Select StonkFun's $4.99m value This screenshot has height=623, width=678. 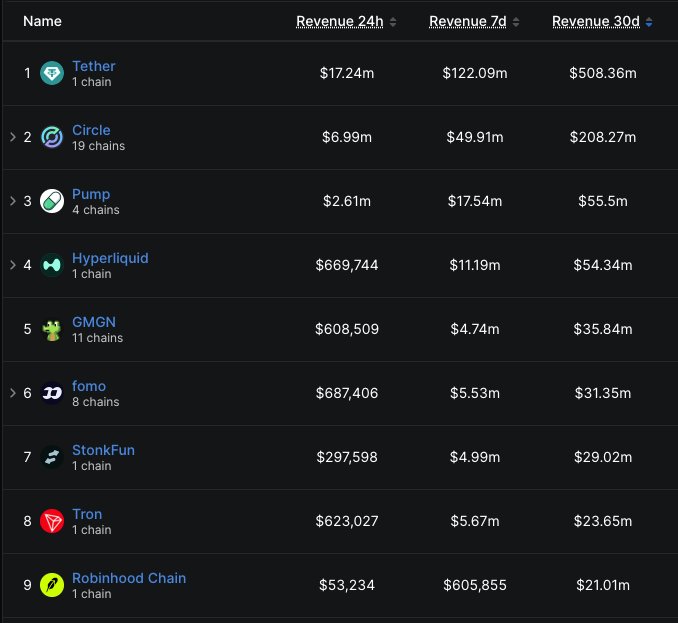[474, 457]
